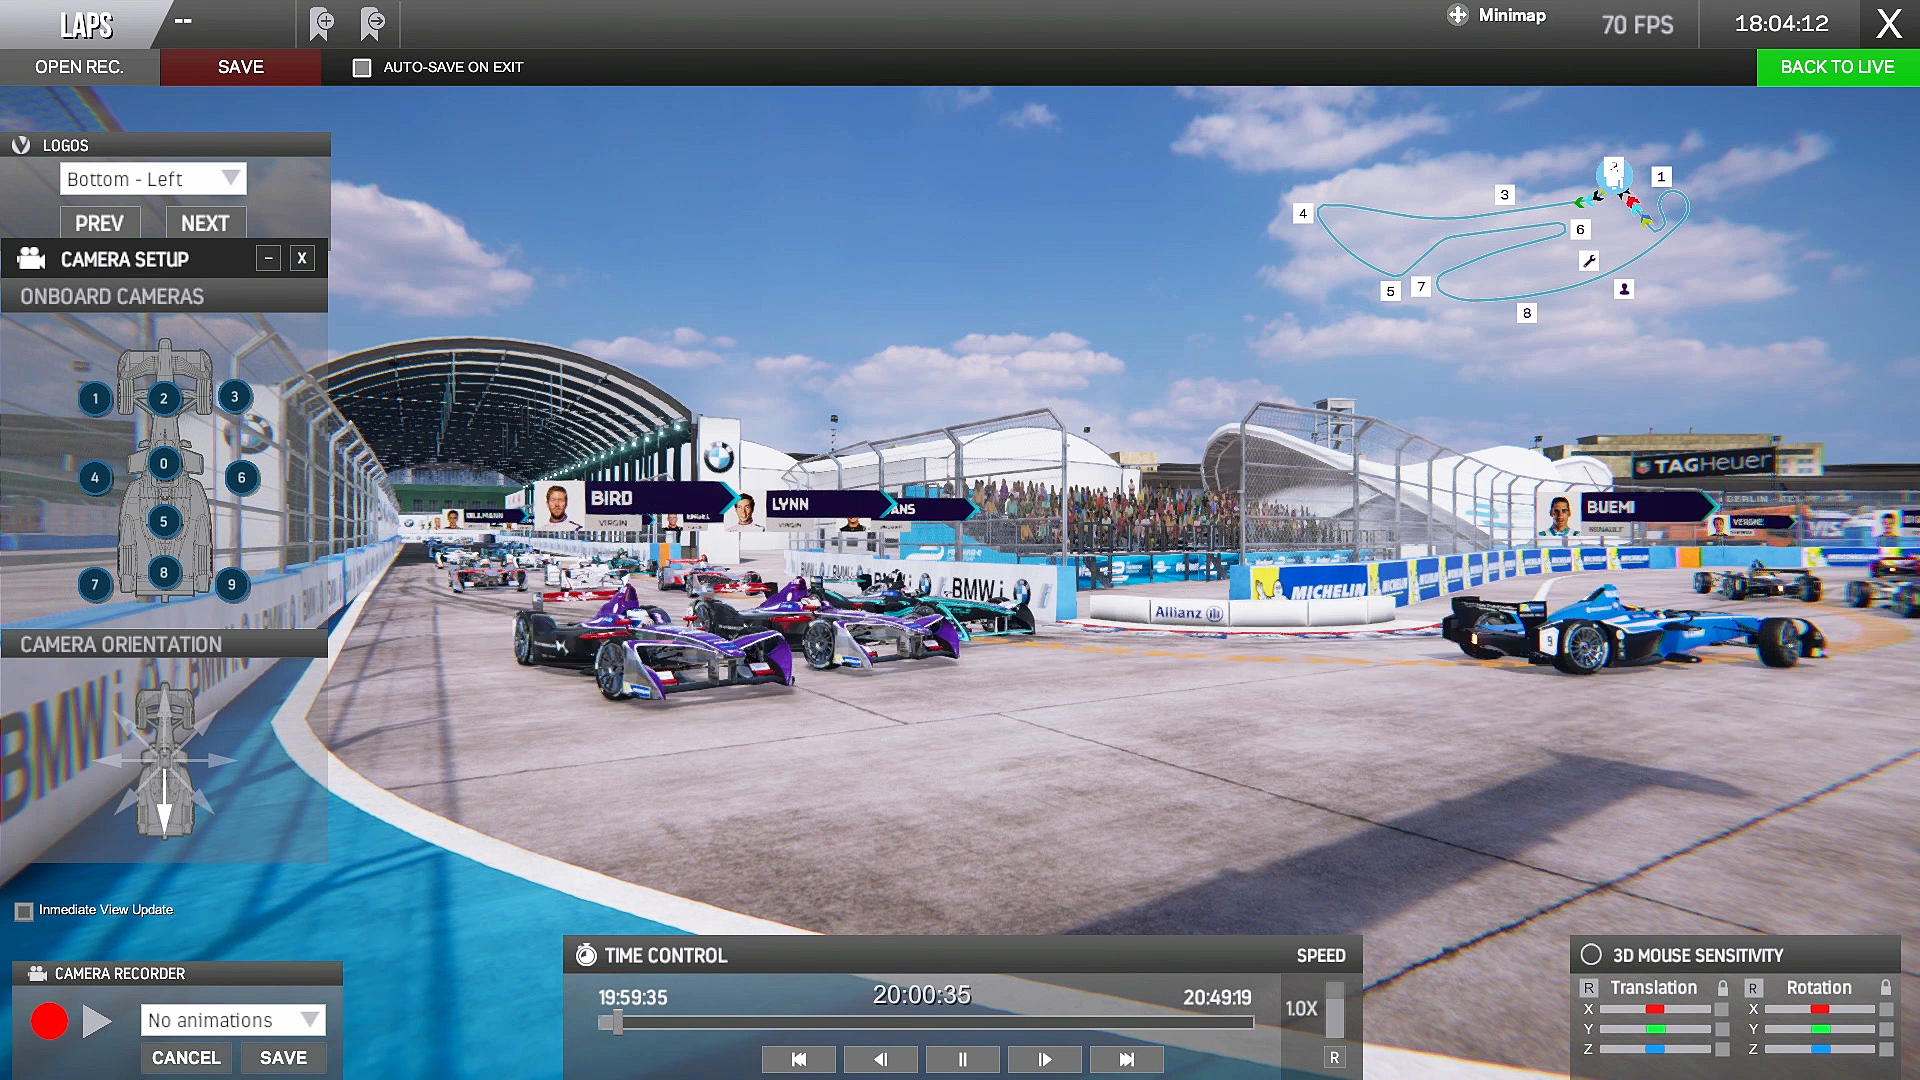This screenshot has width=1920, height=1080.
Task: Select onboard camera 7 on the car diagram
Action: click(x=95, y=585)
